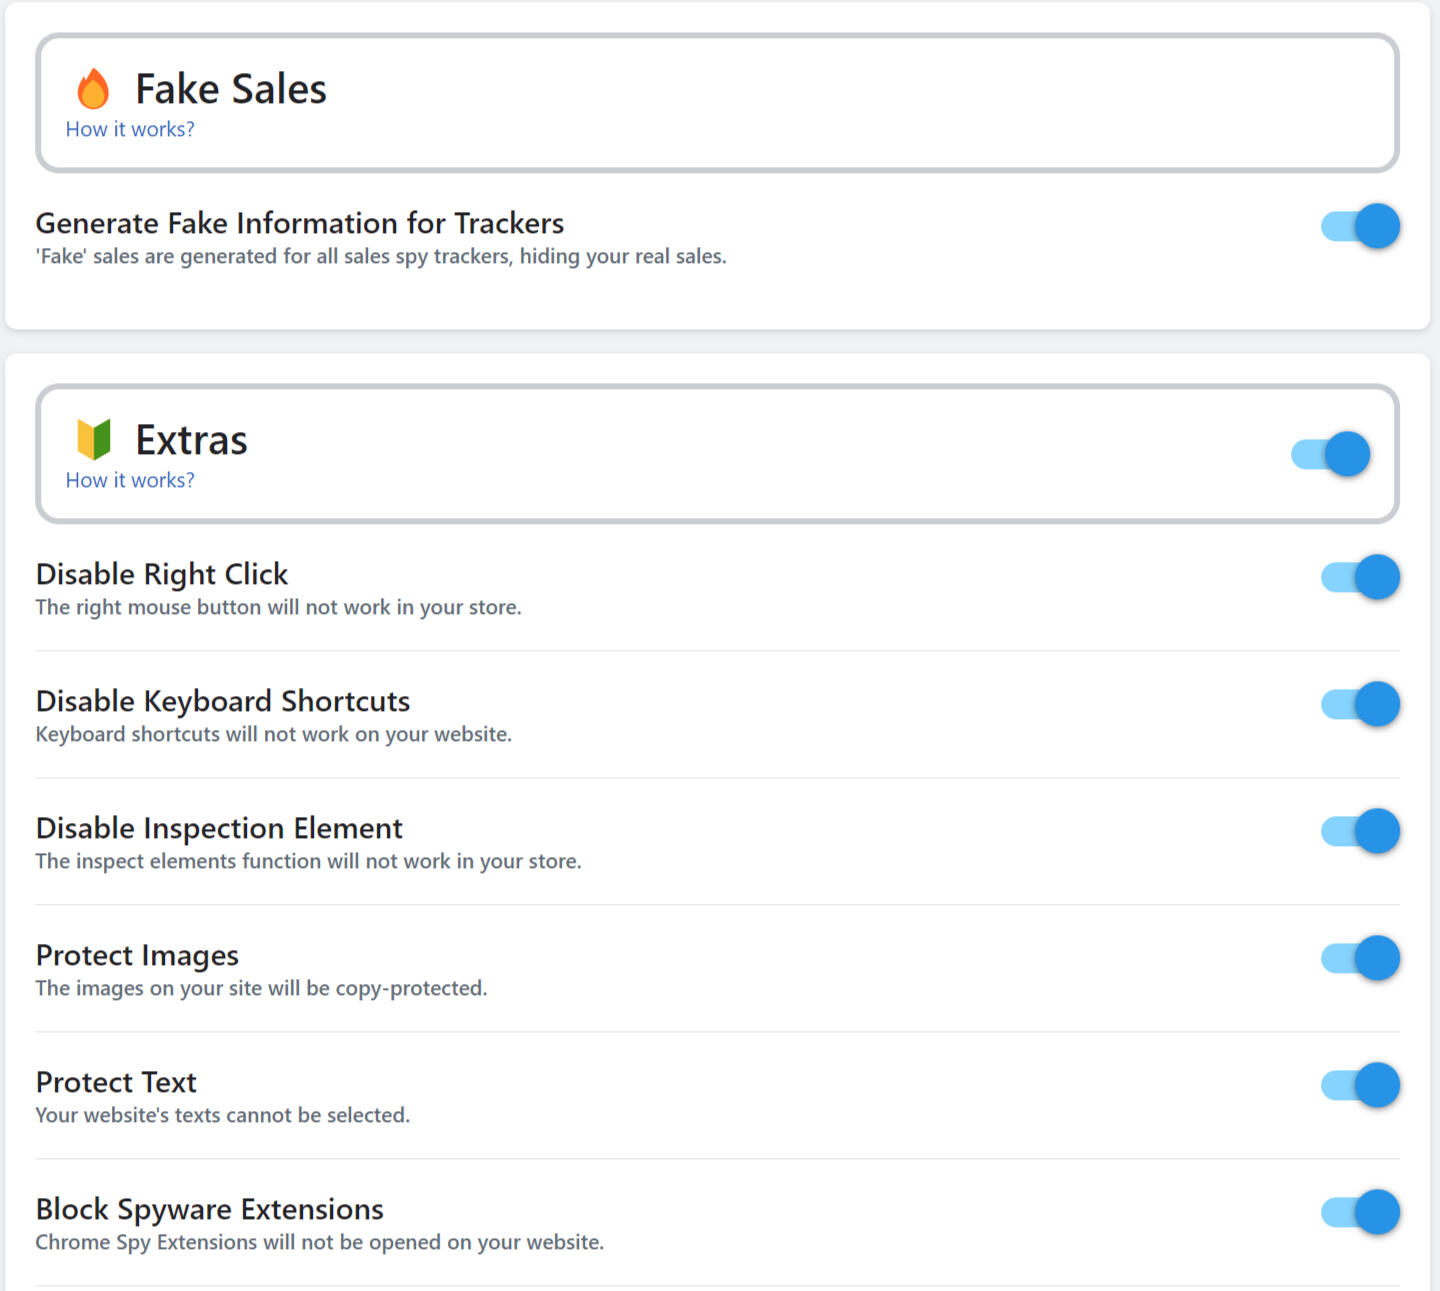Toggle the Block Spyware Extensions switch
Viewport: 1440px width, 1291px height.
point(1360,1212)
